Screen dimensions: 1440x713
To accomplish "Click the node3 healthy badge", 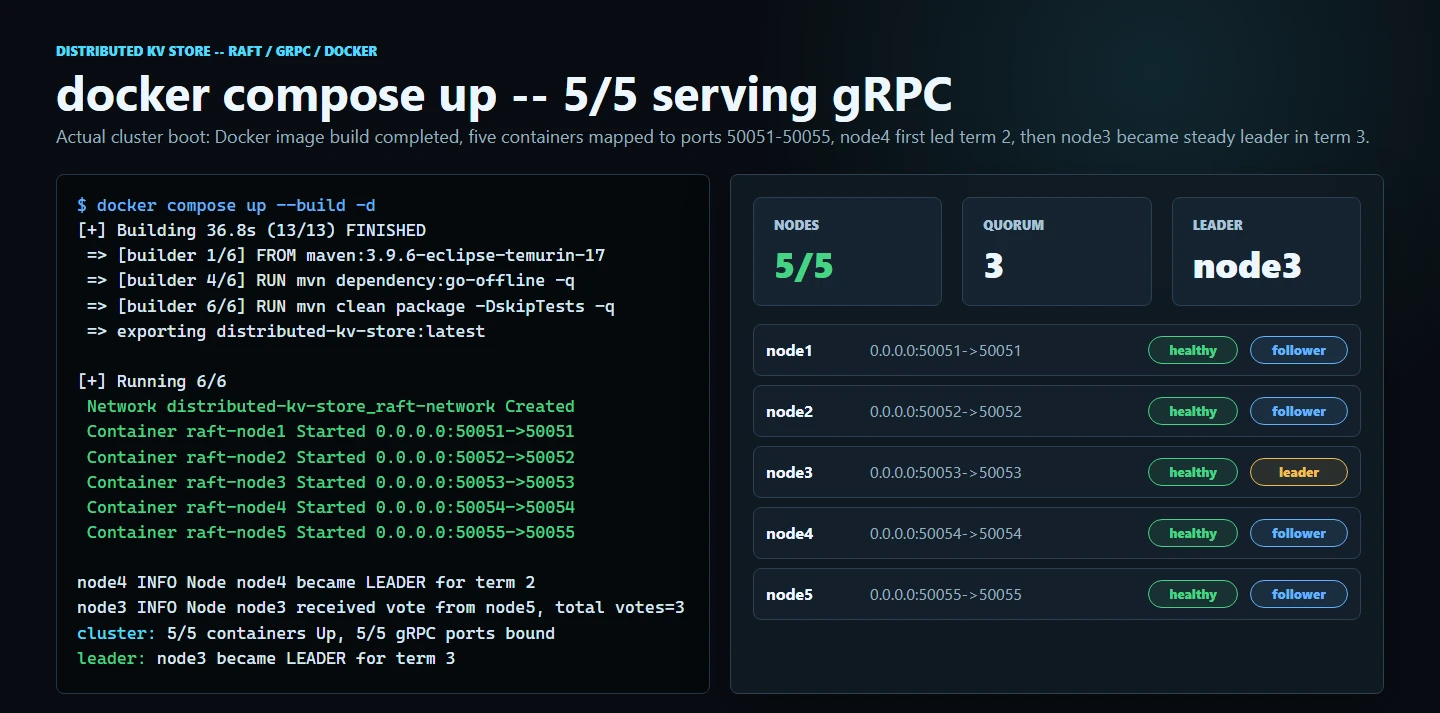I will (x=1193, y=472).
